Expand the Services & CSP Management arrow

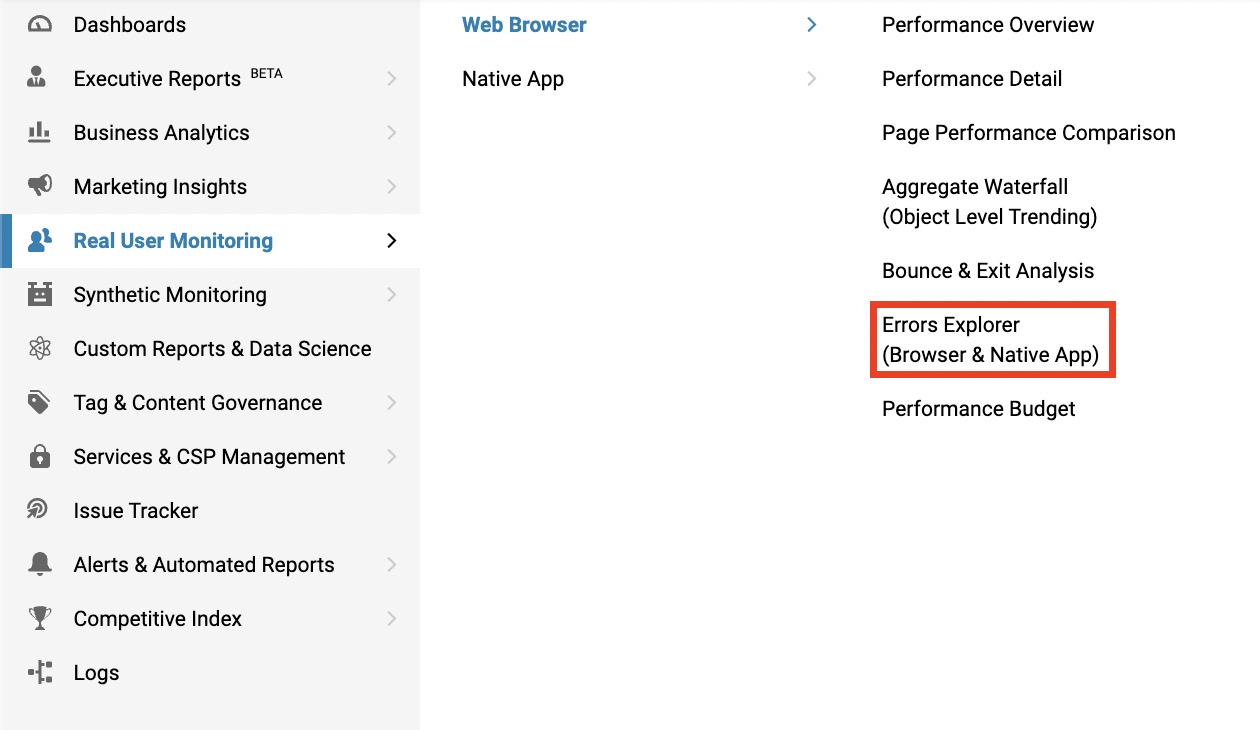pos(392,457)
